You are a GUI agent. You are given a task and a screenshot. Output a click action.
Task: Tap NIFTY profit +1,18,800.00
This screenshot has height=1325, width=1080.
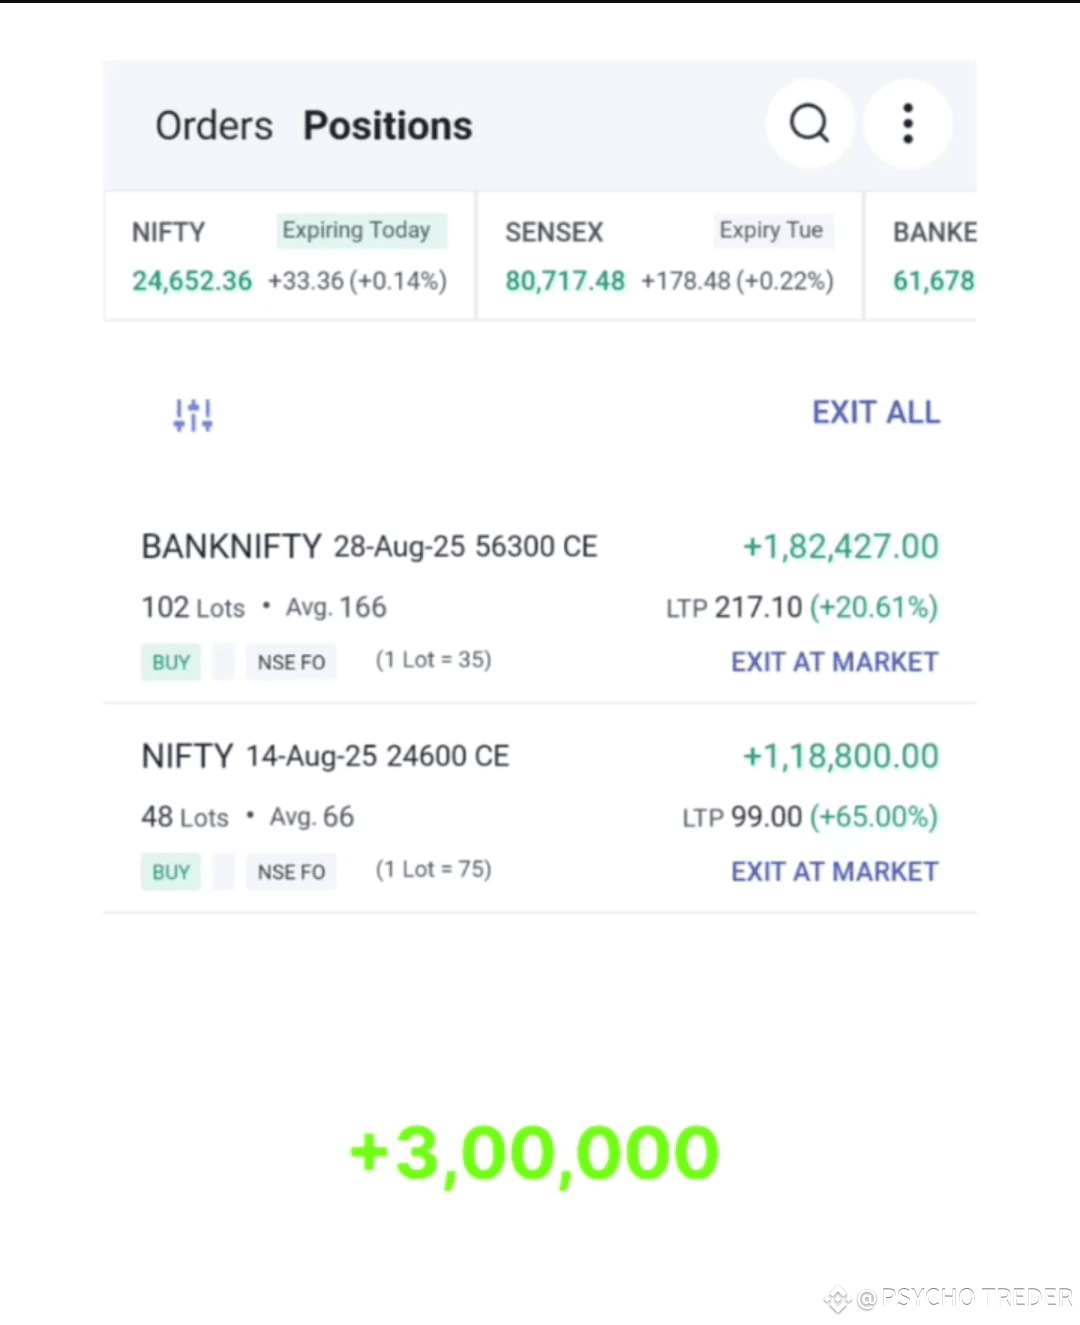tap(840, 756)
